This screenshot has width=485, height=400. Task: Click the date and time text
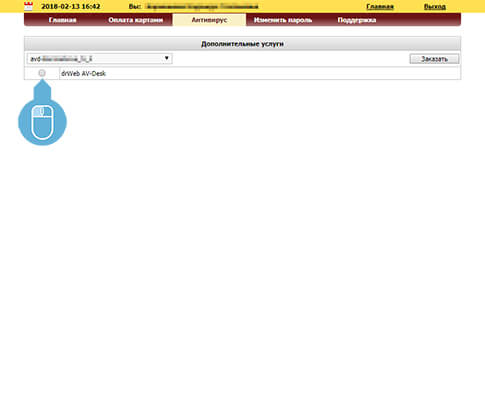coord(71,6)
